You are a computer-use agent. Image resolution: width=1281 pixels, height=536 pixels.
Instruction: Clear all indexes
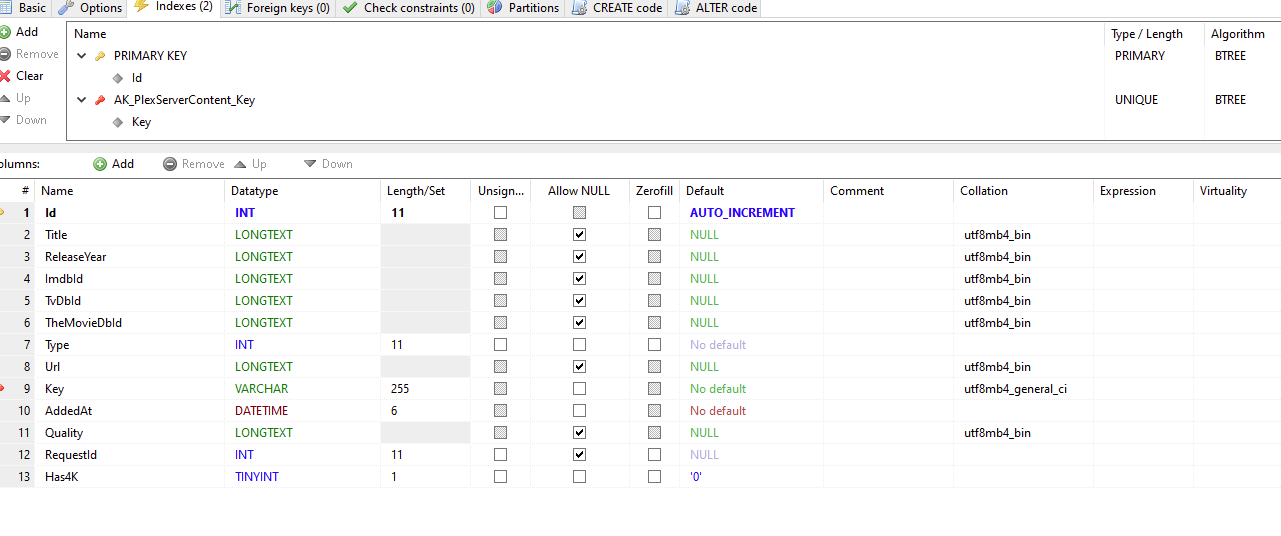[22, 76]
